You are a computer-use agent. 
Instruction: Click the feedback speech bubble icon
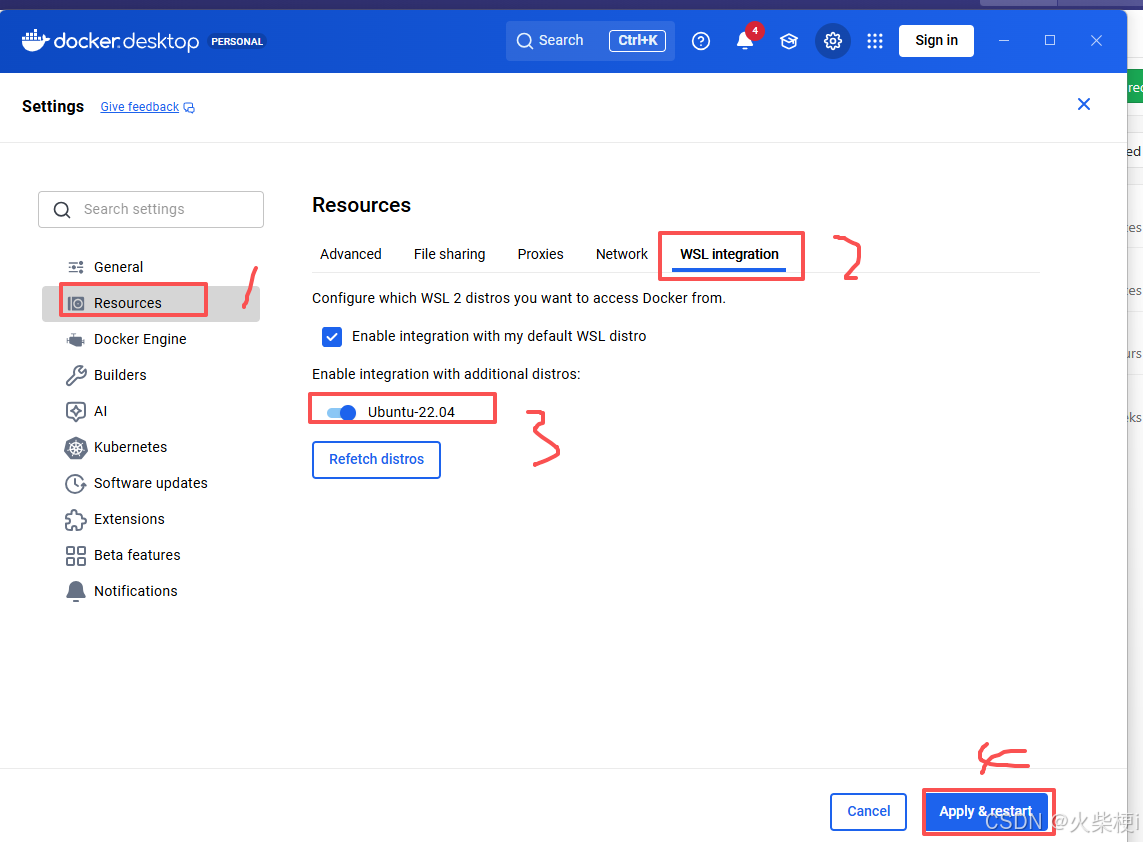pyautogui.click(x=189, y=108)
